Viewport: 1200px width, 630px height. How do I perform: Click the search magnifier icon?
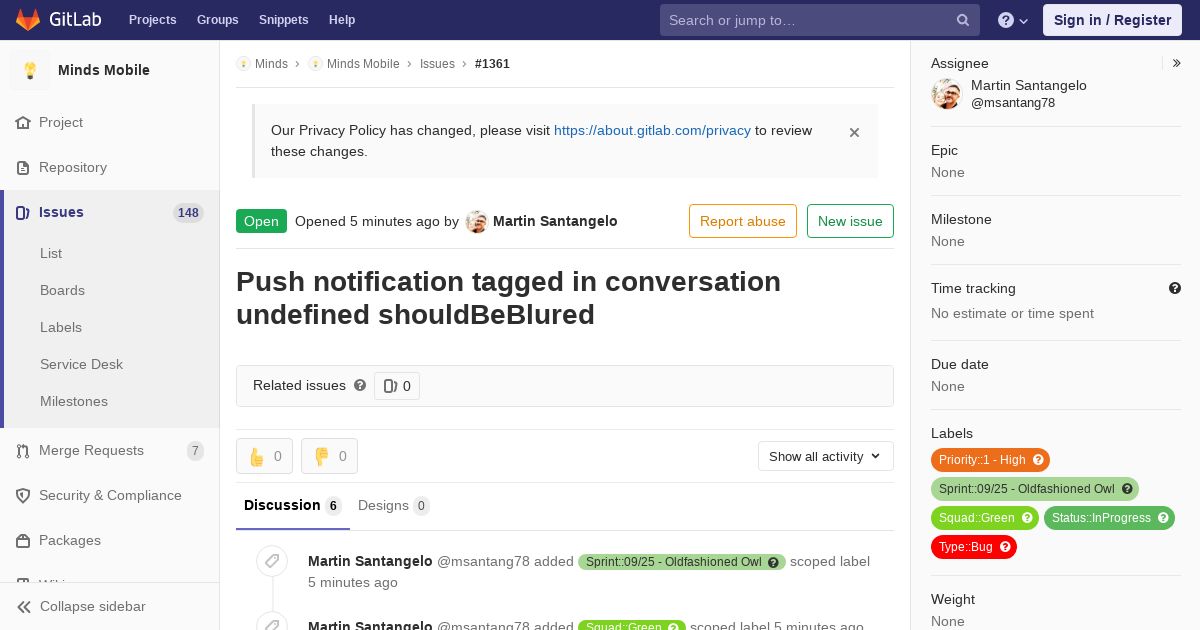[963, 20]
